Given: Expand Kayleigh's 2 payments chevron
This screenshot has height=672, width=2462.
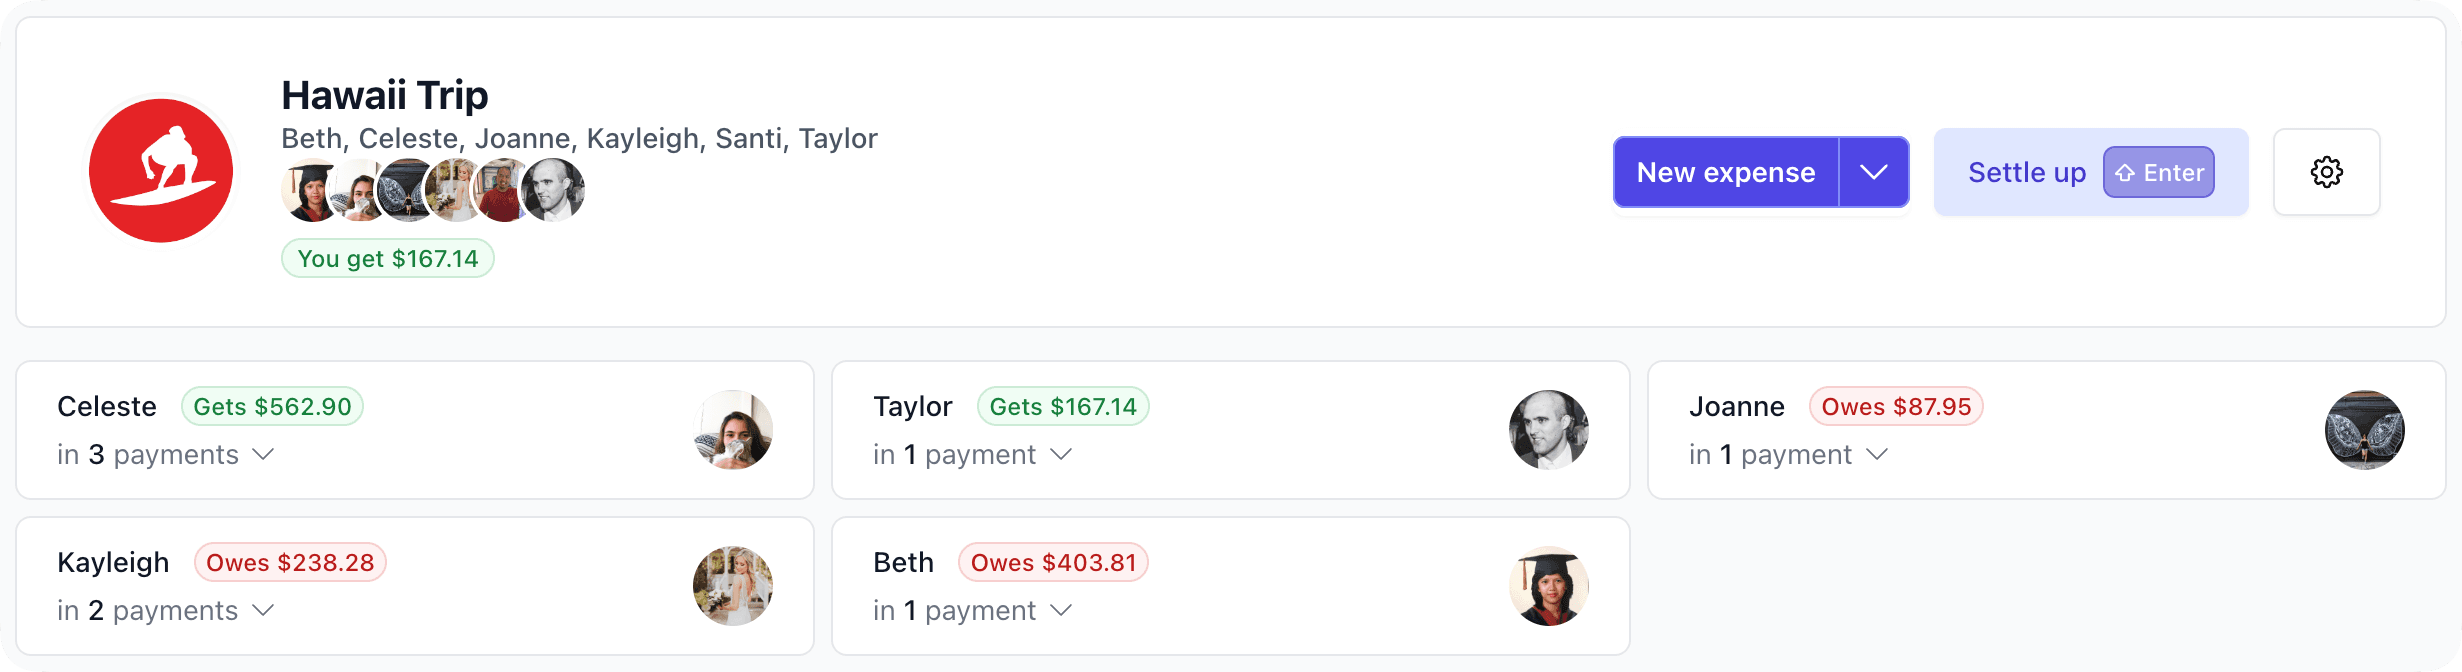Looking at the screenshot, I should click(263, 610).
